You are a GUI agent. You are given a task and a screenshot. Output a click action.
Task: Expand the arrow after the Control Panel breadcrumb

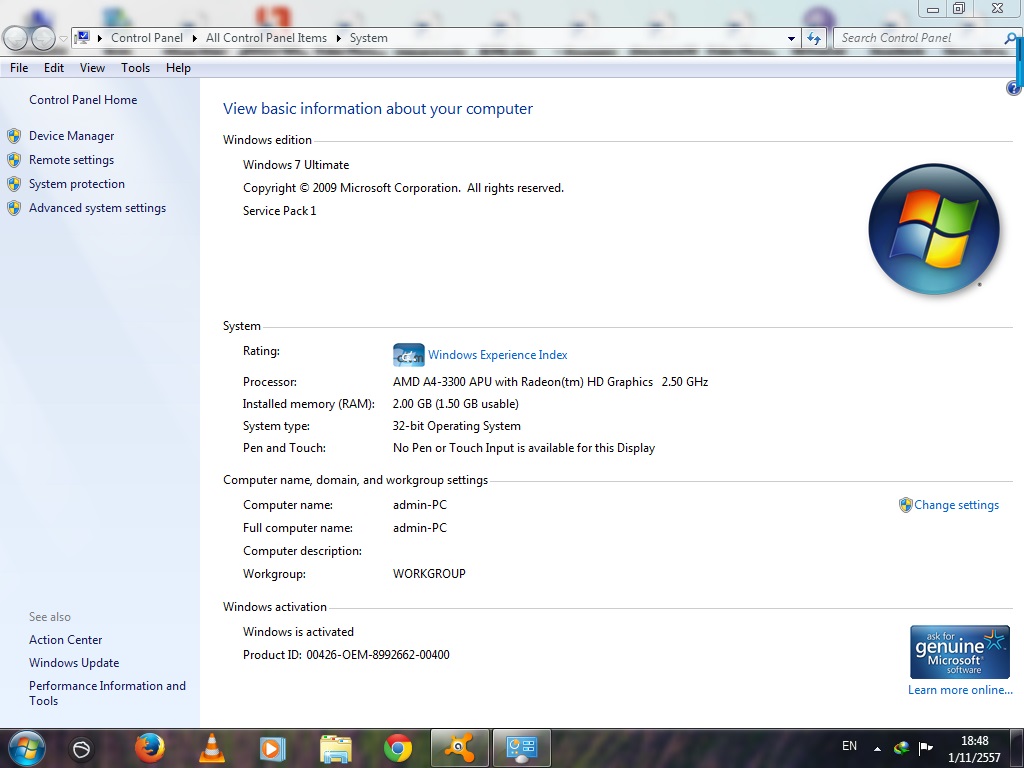pyautogui.click(x=195, y=39)
